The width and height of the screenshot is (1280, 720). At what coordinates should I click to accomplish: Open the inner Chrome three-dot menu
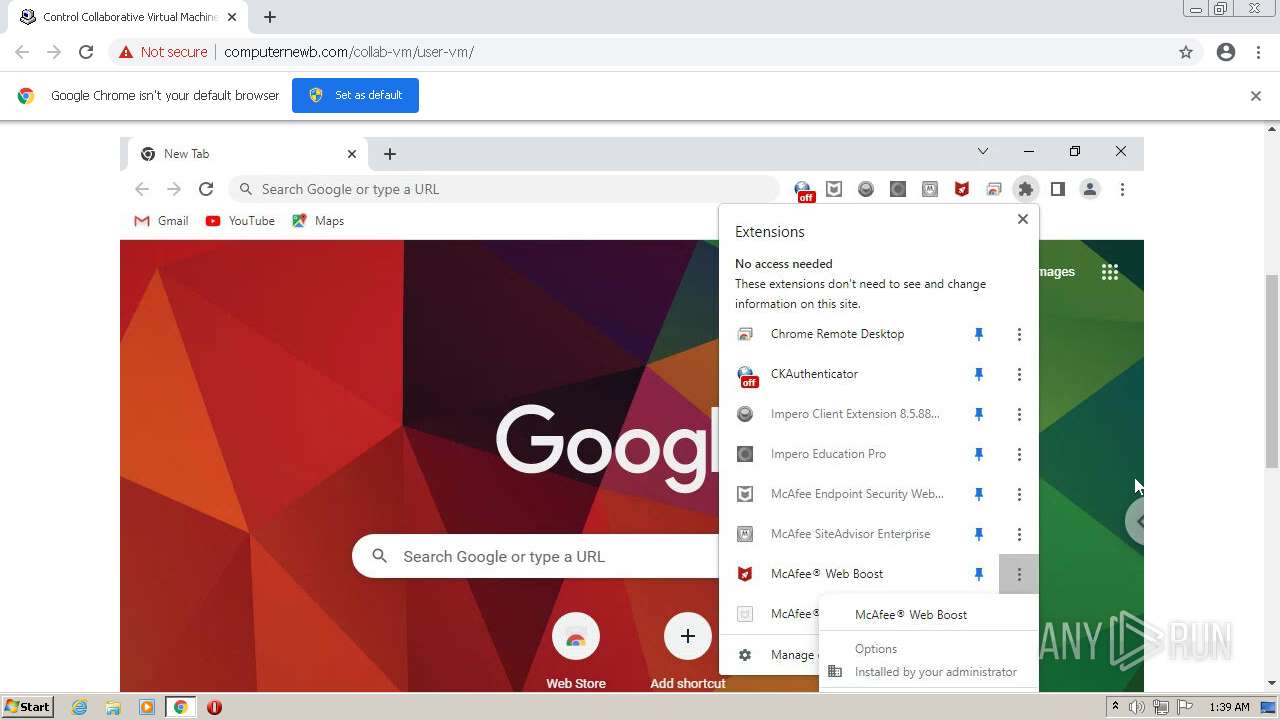(1122, 189)
